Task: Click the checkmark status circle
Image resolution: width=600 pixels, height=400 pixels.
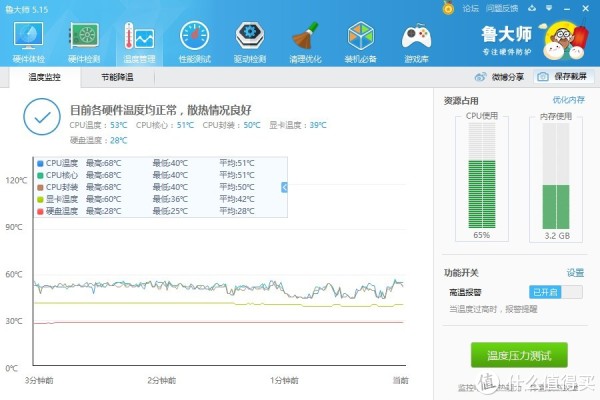Action: tap(42, 117)
